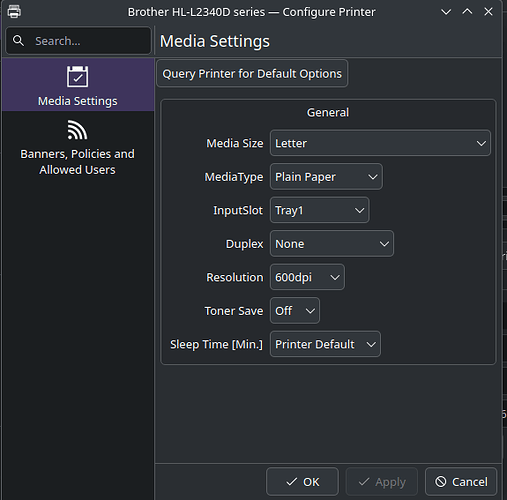Click the Apply button

[x=382, y=482]
